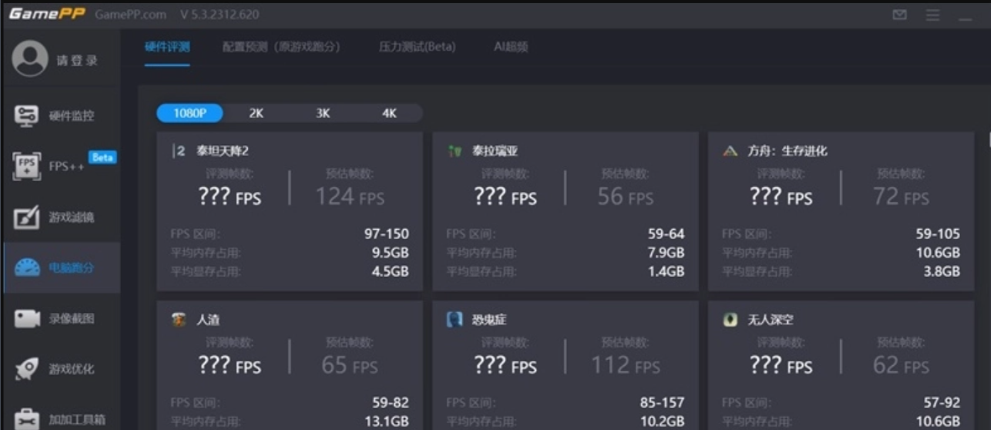
Task: Go to the AI超频 tab
Action: pos(511,47)
